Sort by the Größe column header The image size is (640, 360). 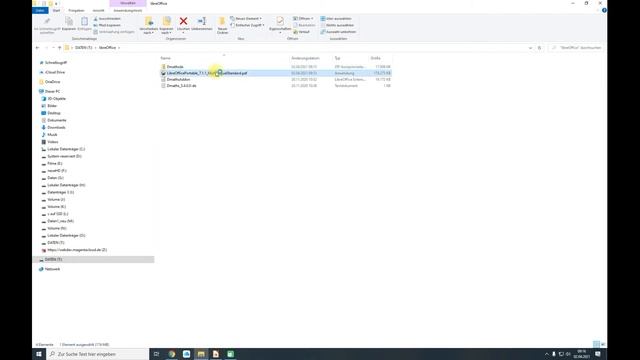click(376, 58)
